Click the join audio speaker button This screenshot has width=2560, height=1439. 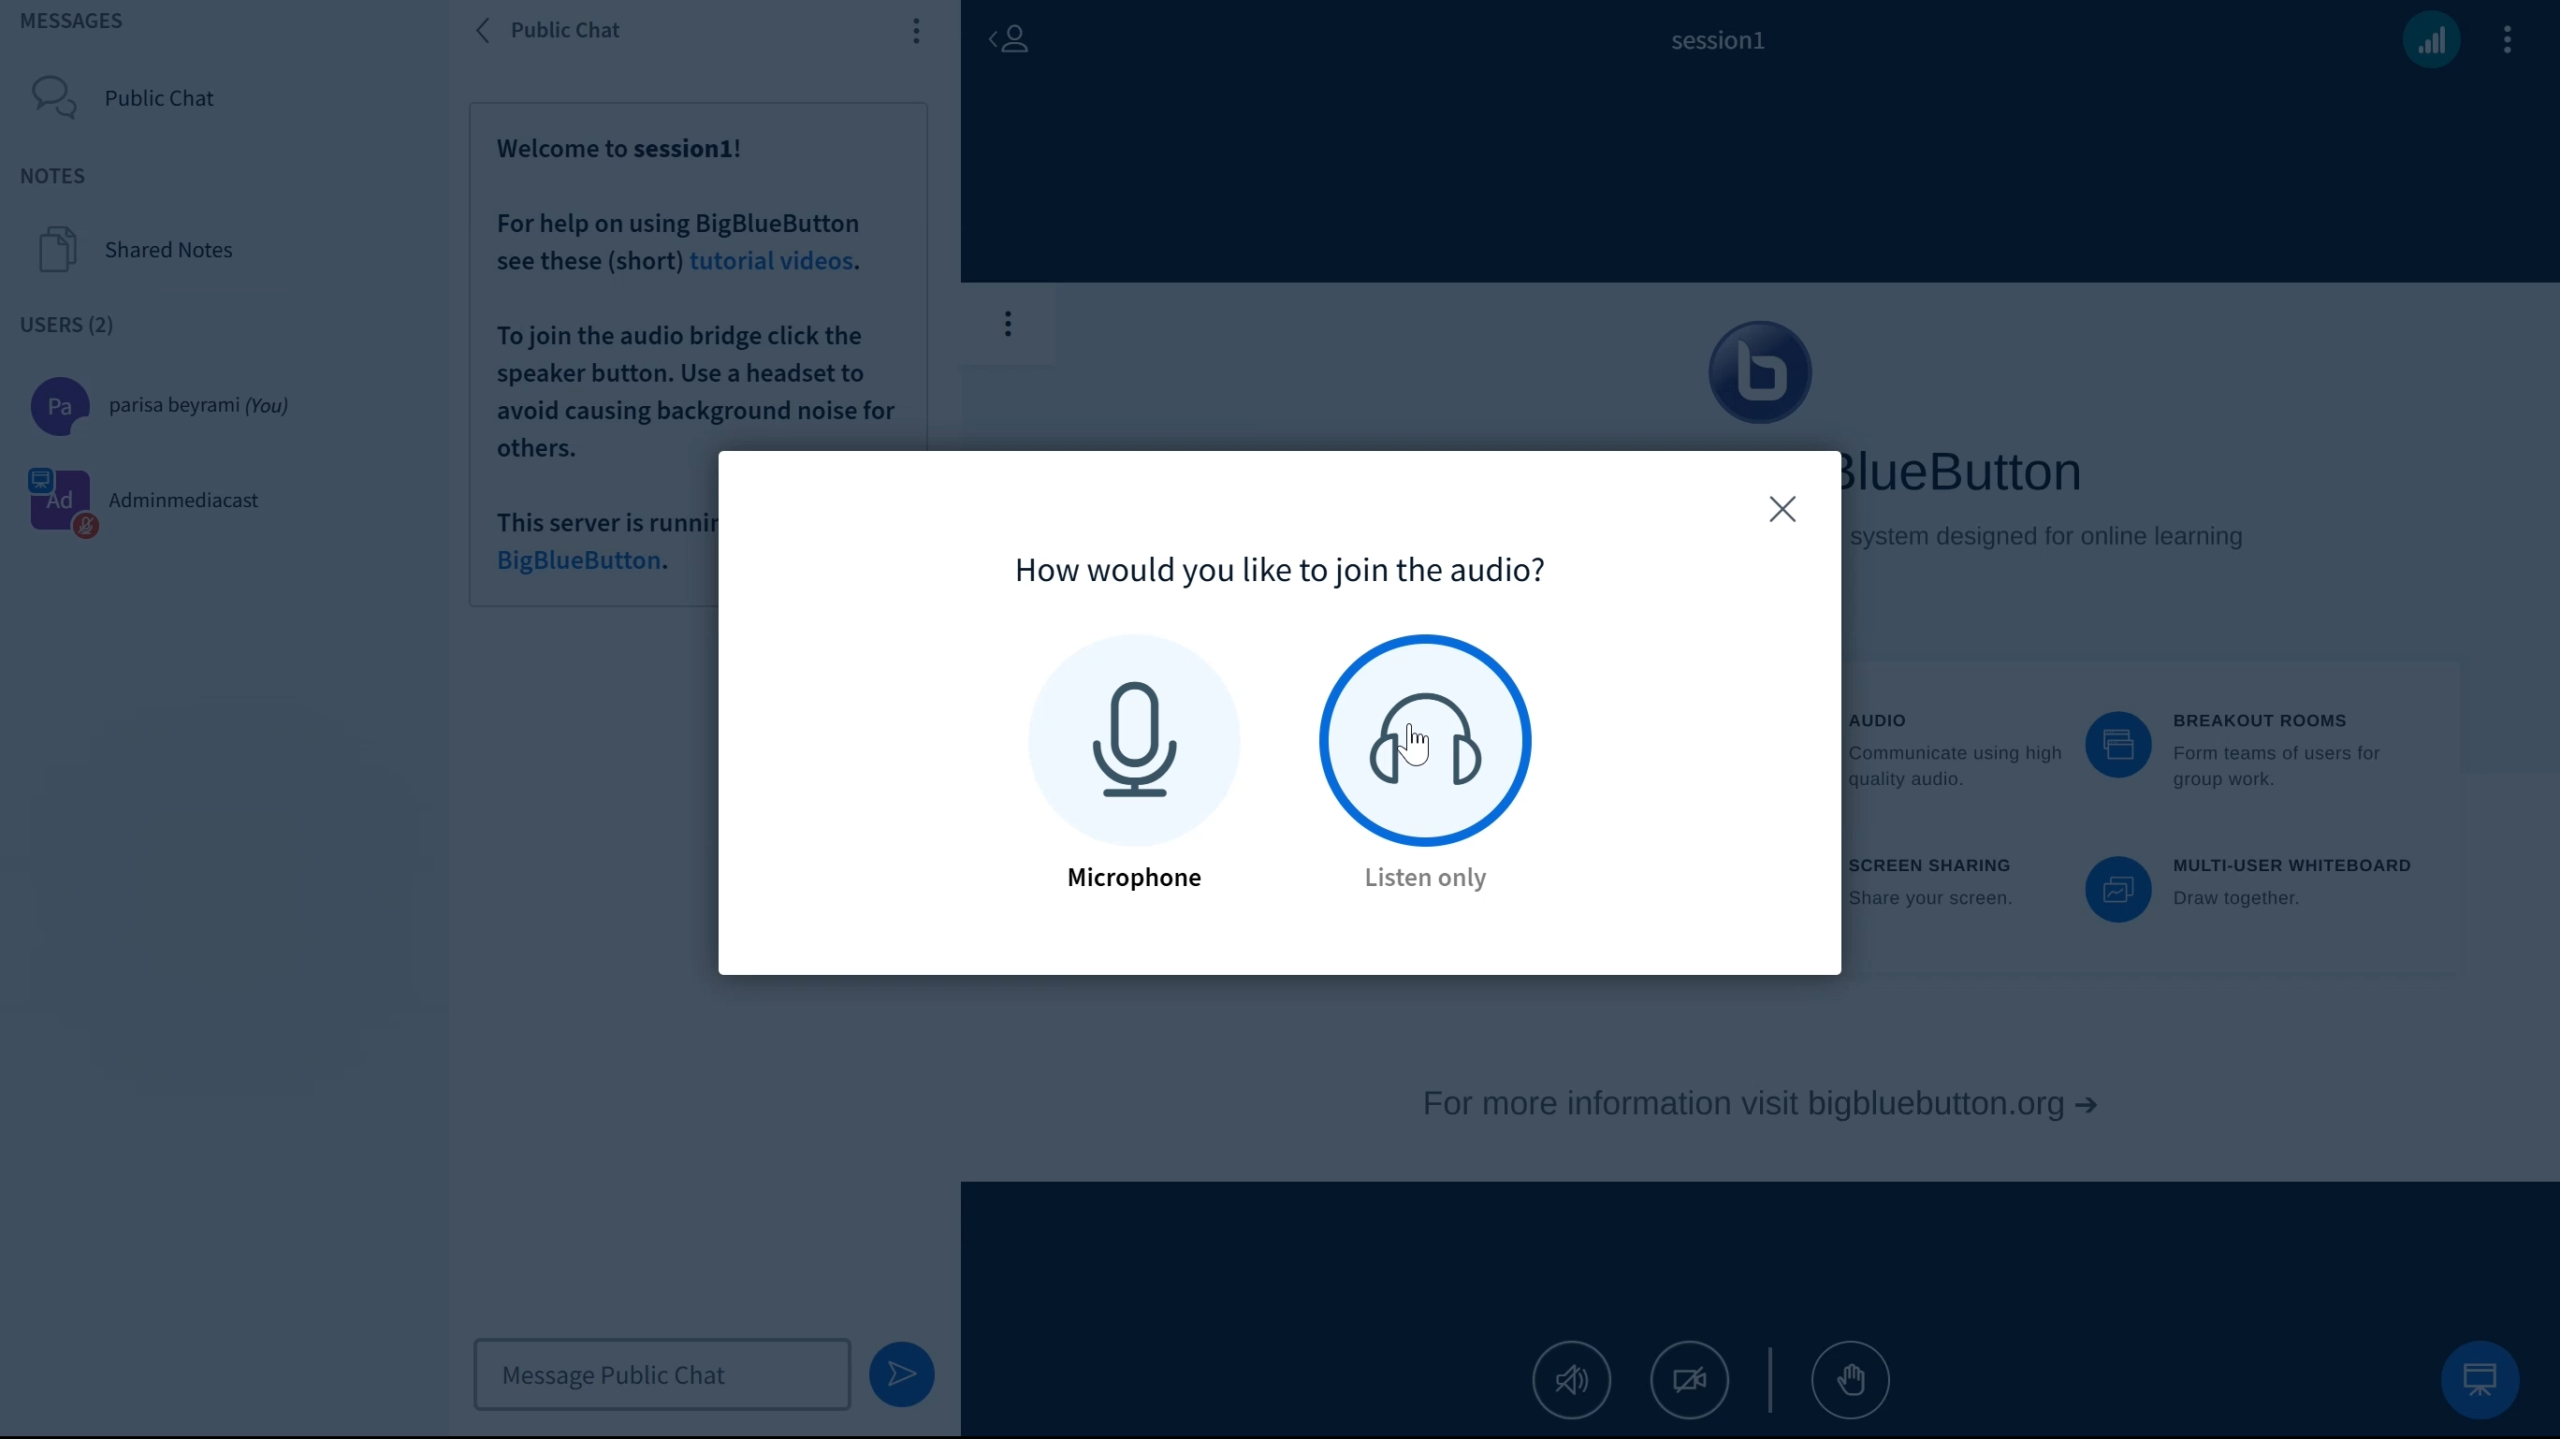1571,1379
